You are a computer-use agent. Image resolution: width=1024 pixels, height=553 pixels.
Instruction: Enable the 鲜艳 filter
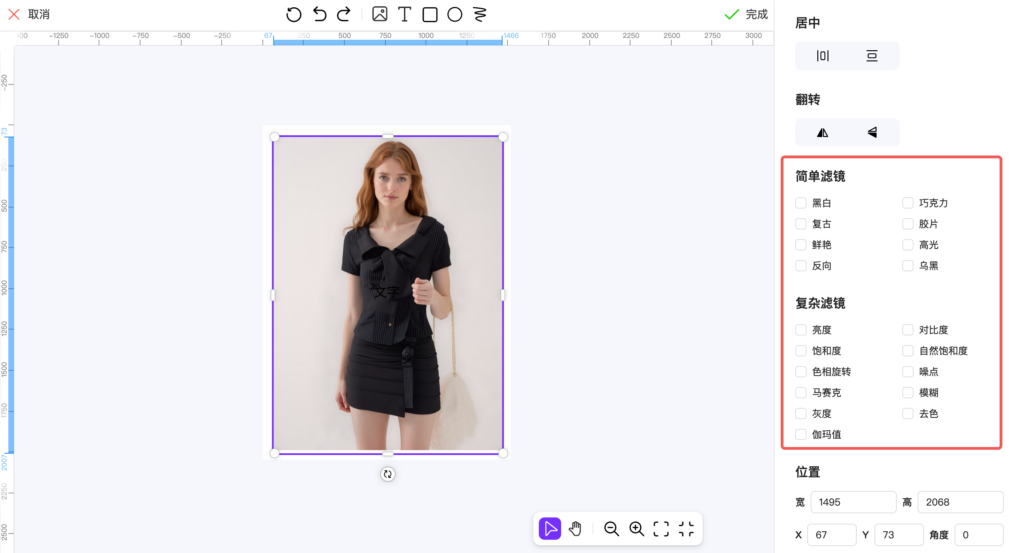801,245
